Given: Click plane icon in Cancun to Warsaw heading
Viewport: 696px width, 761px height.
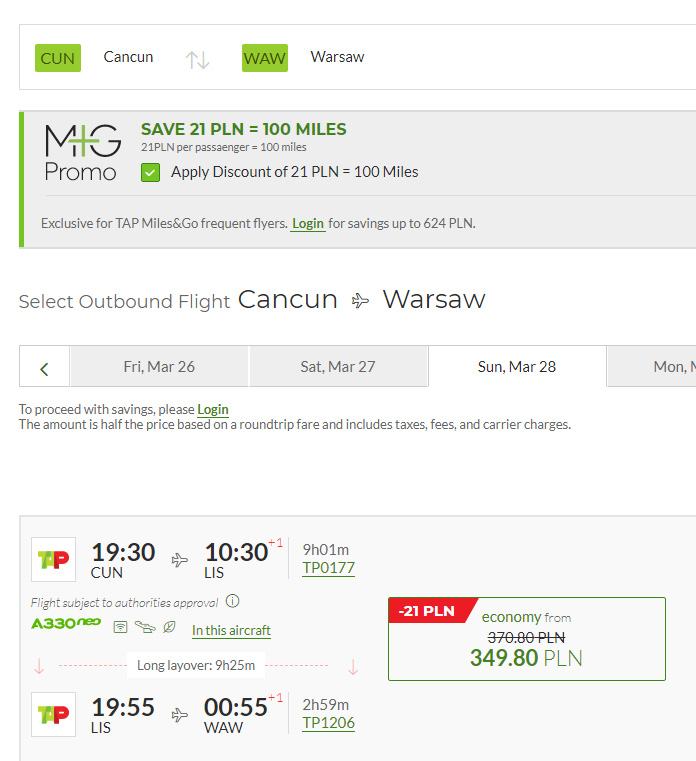Looking at the screenshot, I should click(x=360, y=301).
